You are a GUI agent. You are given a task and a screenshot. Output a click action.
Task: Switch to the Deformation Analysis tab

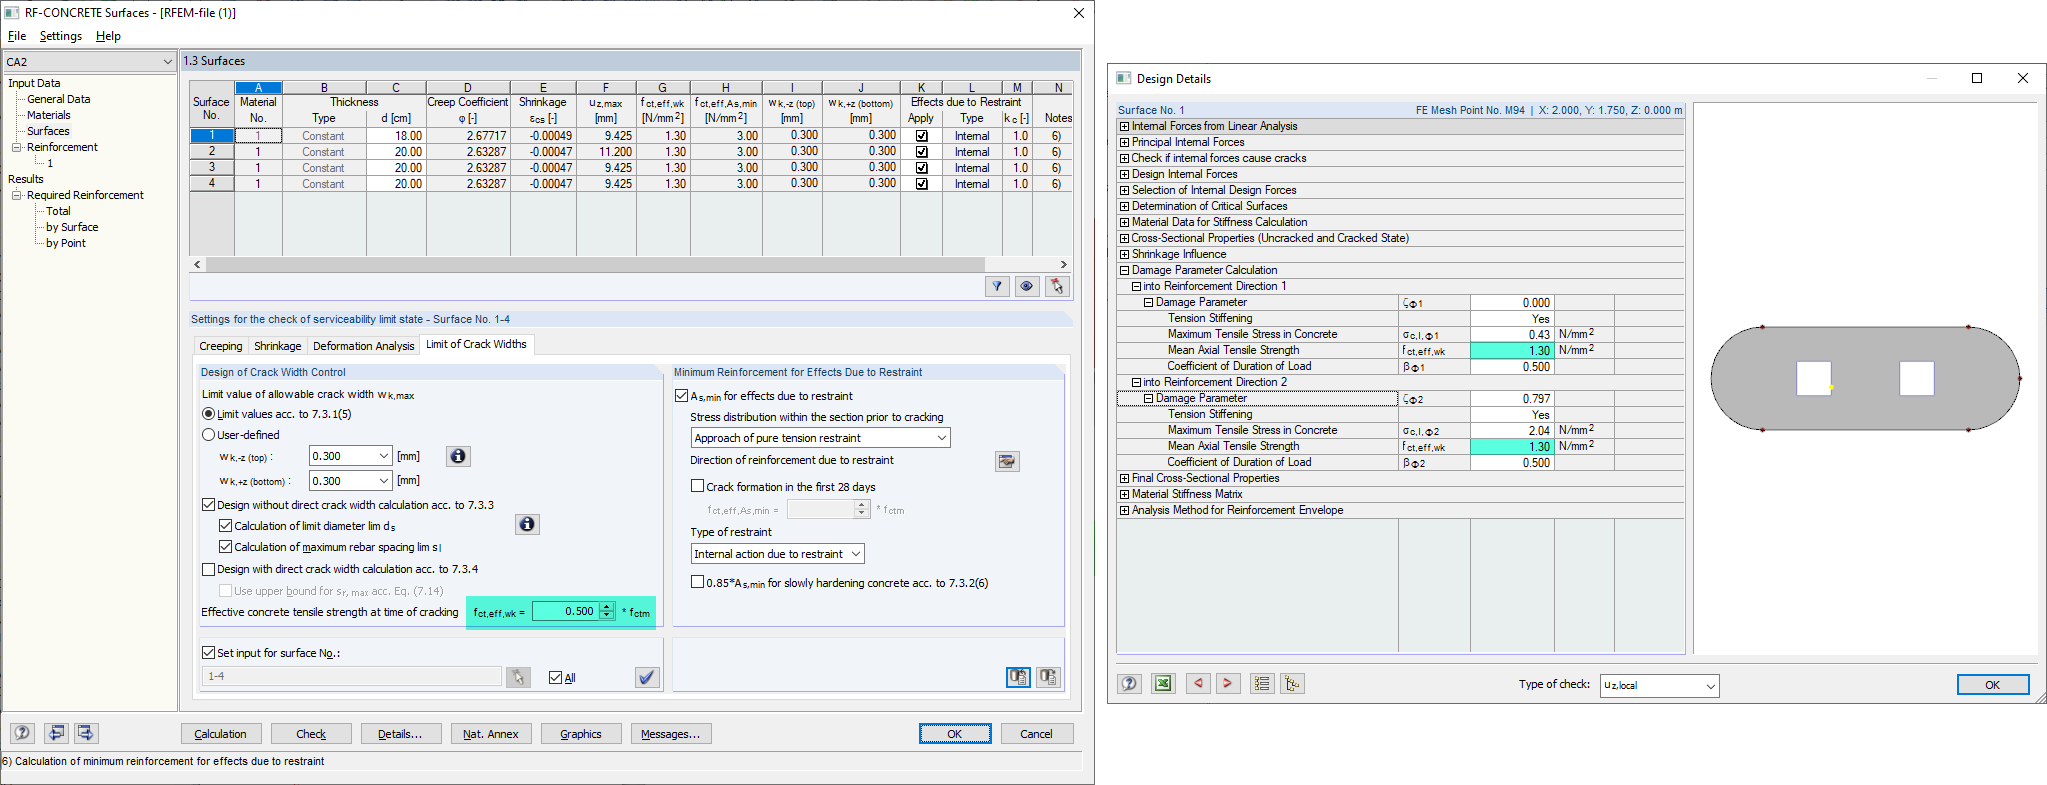pyautogui.click(x=363, y=346)
